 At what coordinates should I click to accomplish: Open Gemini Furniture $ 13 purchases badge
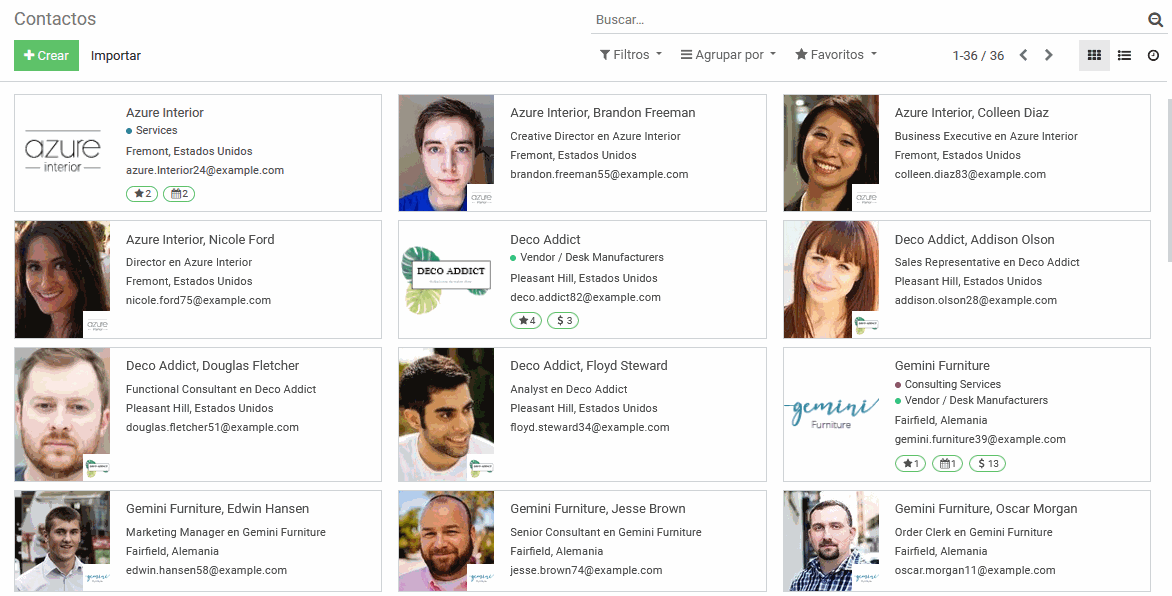pyautogui.click(x=987, y=464)
